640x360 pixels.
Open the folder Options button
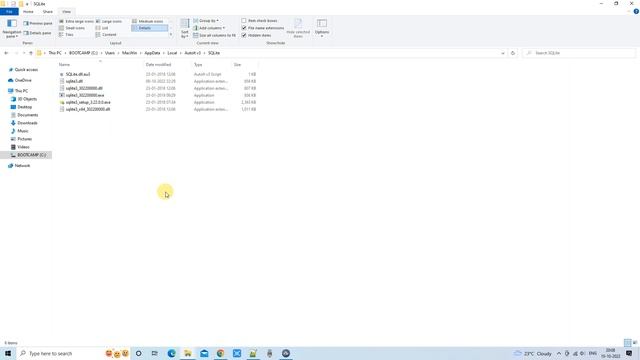click(x=322, y=29)
